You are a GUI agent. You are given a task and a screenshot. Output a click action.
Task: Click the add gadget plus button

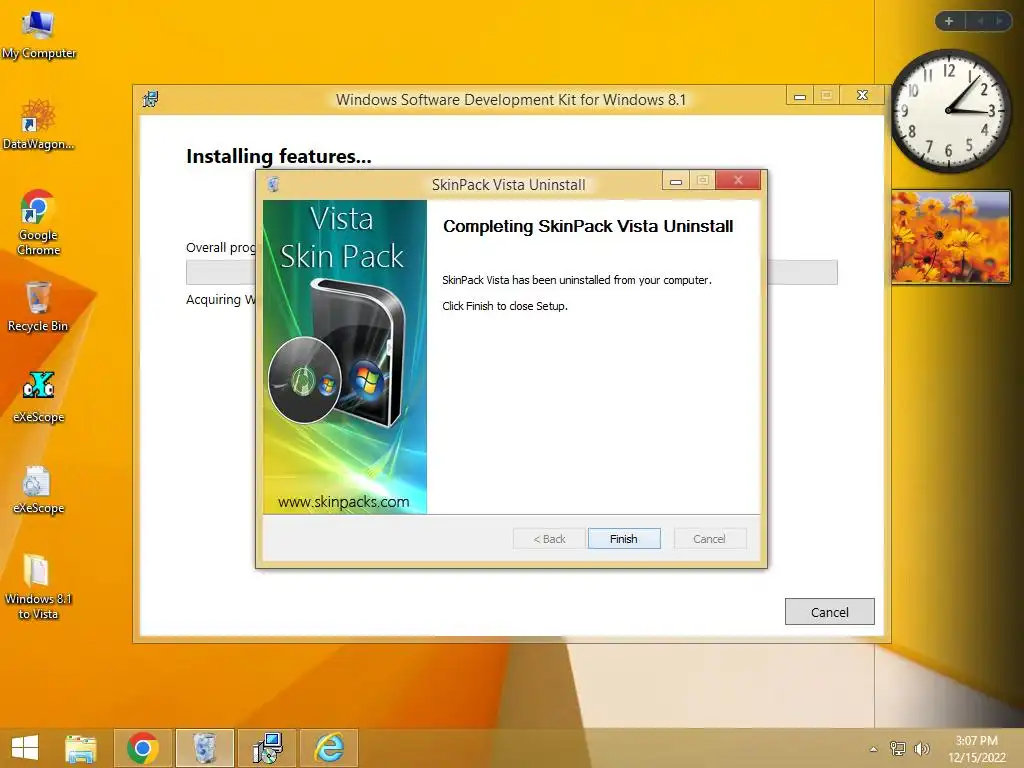949,21
